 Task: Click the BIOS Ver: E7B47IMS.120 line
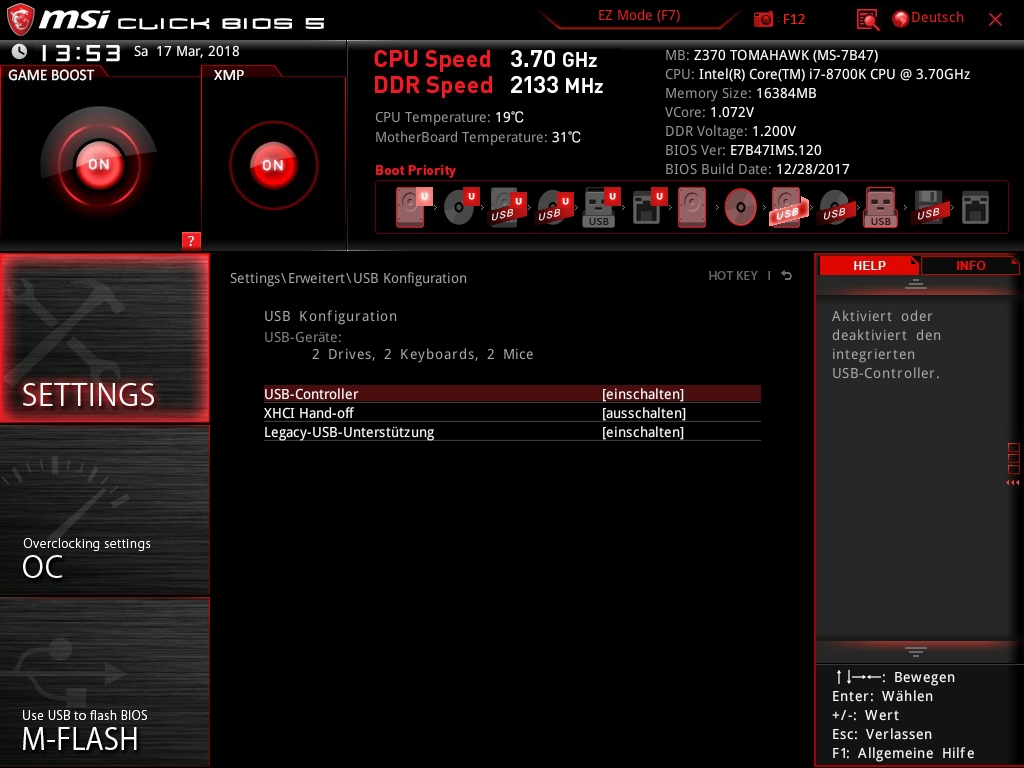[743, 150]
